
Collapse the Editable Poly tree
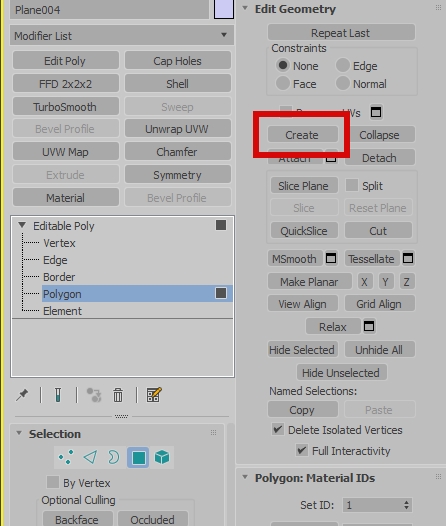pos(22,225)
